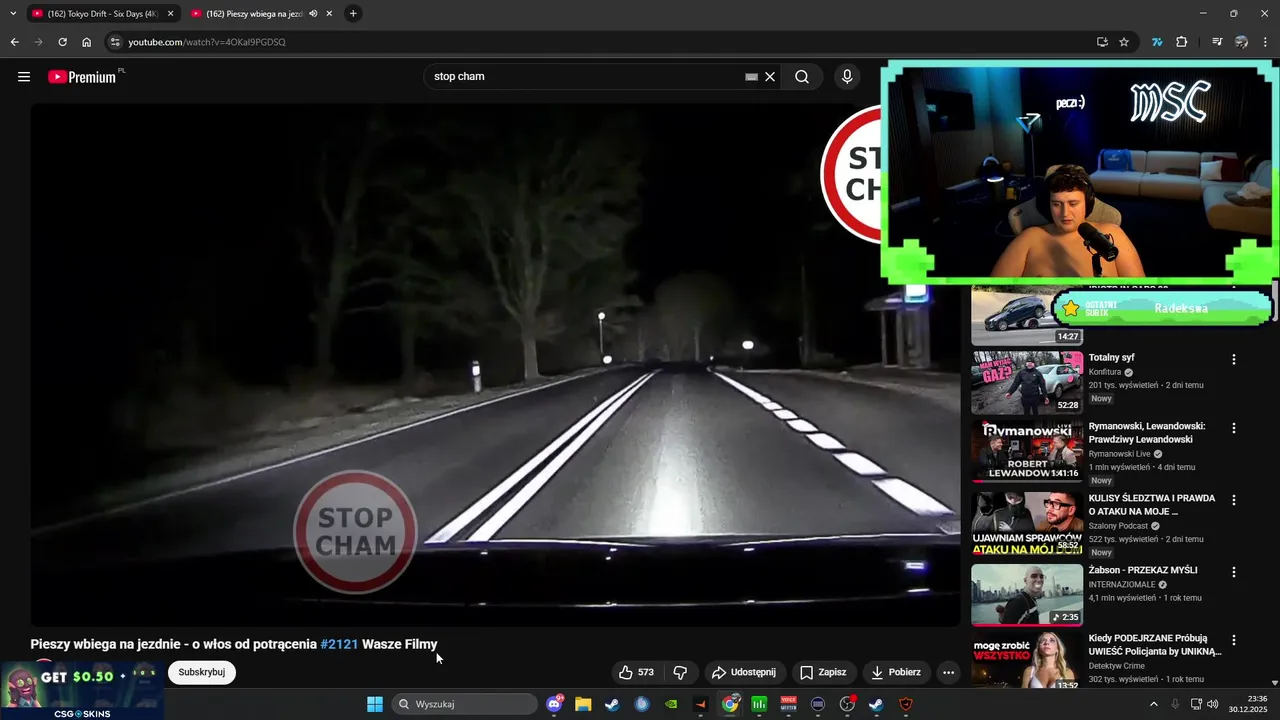The image size is (1280, 720).
Task: Open Żabson PRZEKAŻ MYŚLI thumbnail
Action: pyautogui.click(x=1027, y=595)
